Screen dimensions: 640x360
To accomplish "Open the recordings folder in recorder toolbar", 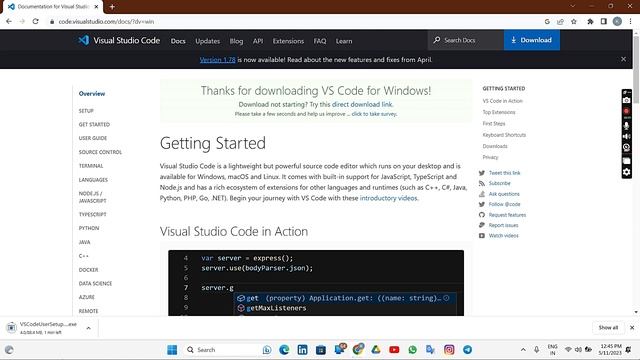I will tap(627, 160).
